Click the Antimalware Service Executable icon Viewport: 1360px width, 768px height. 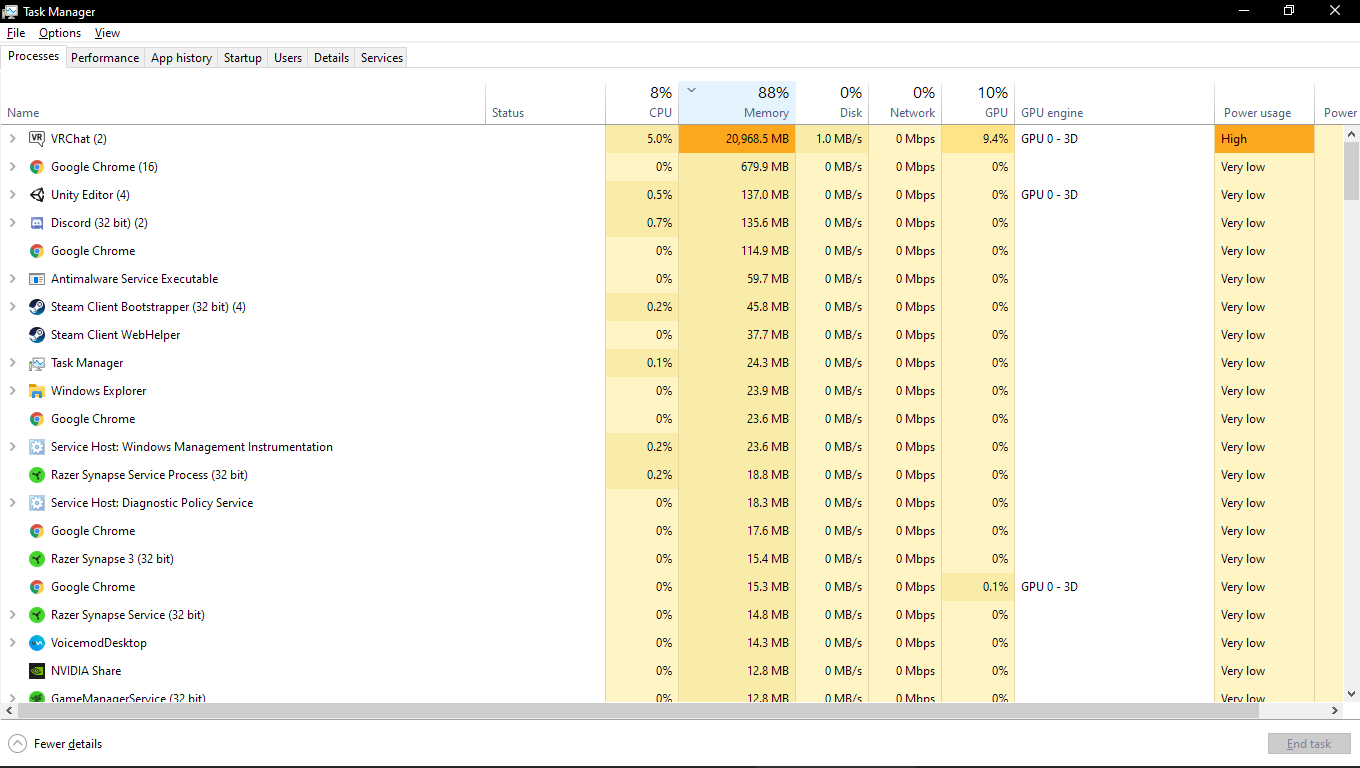(x=37, y=279)
